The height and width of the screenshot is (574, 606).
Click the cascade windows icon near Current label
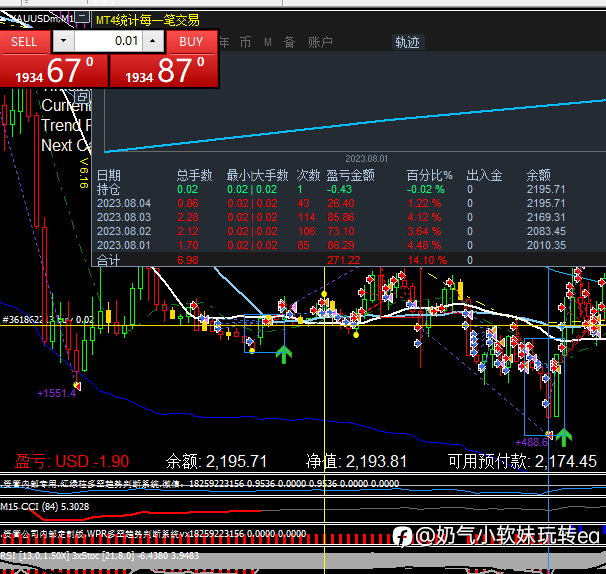click(x=83, y=96)
